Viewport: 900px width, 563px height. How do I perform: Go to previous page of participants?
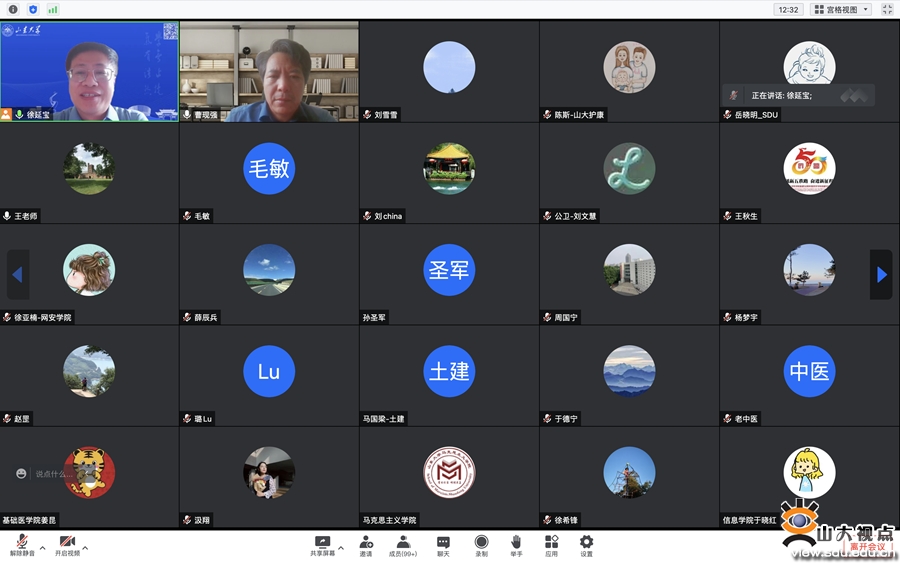click(x=17, y=274)
